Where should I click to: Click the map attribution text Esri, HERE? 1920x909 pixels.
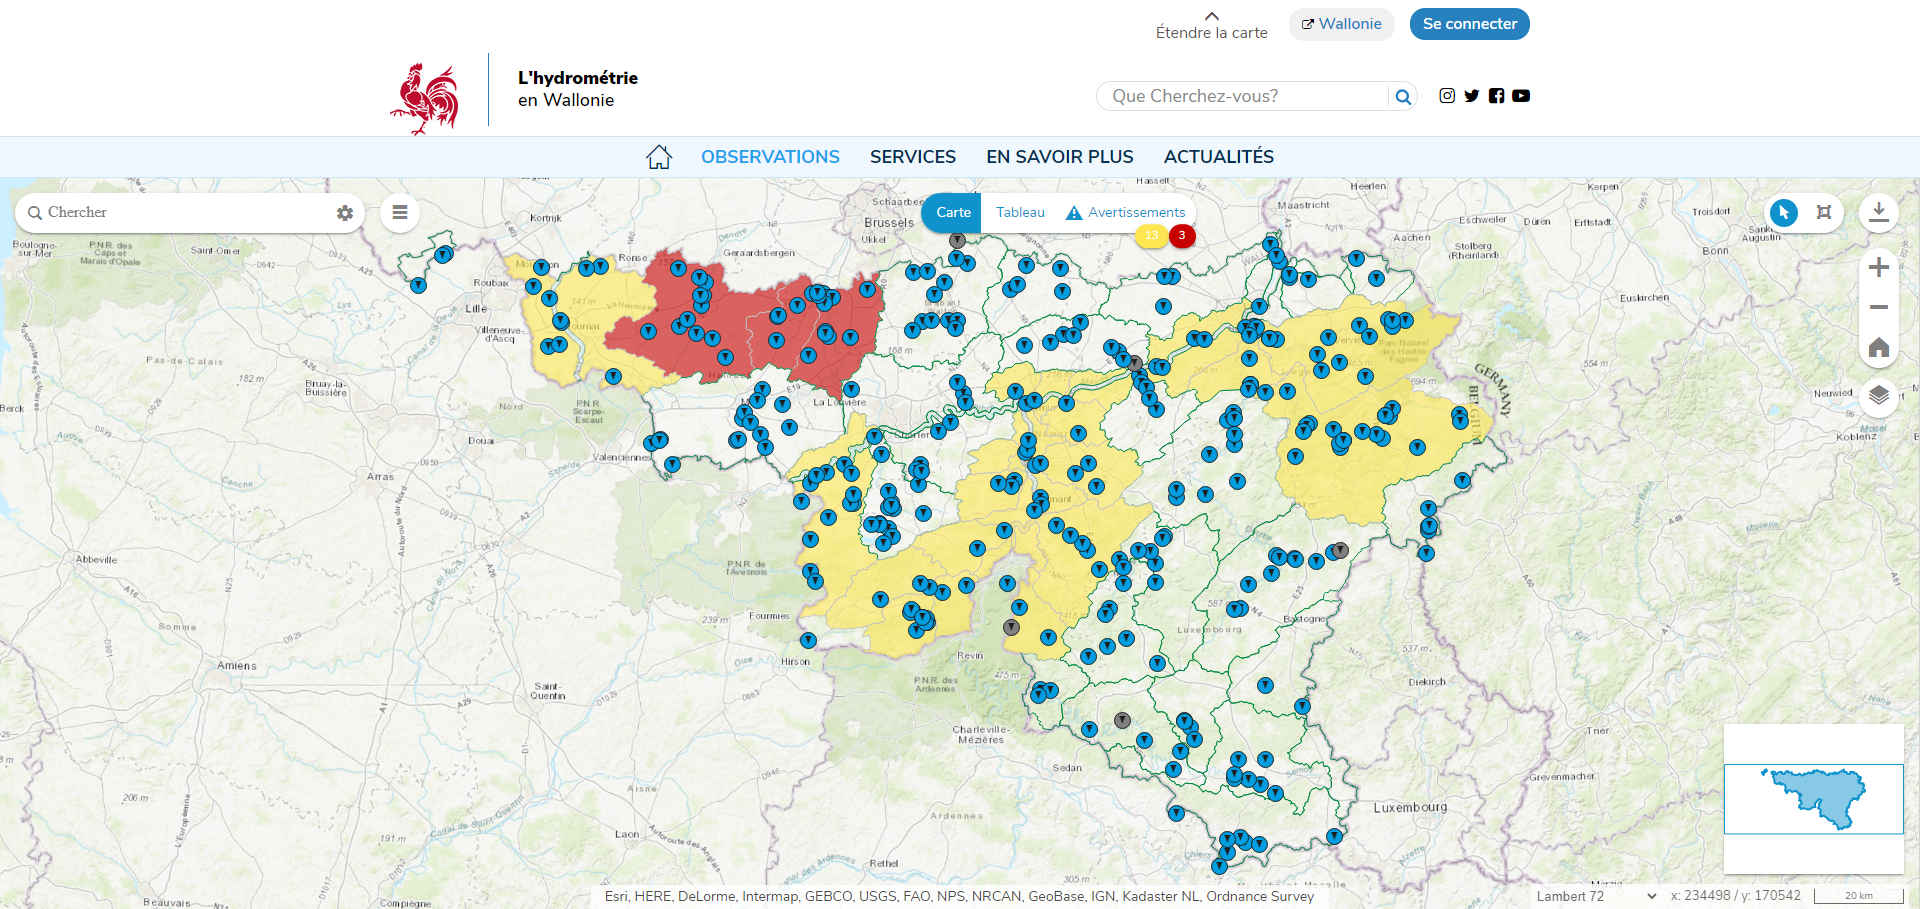(959, 896)
